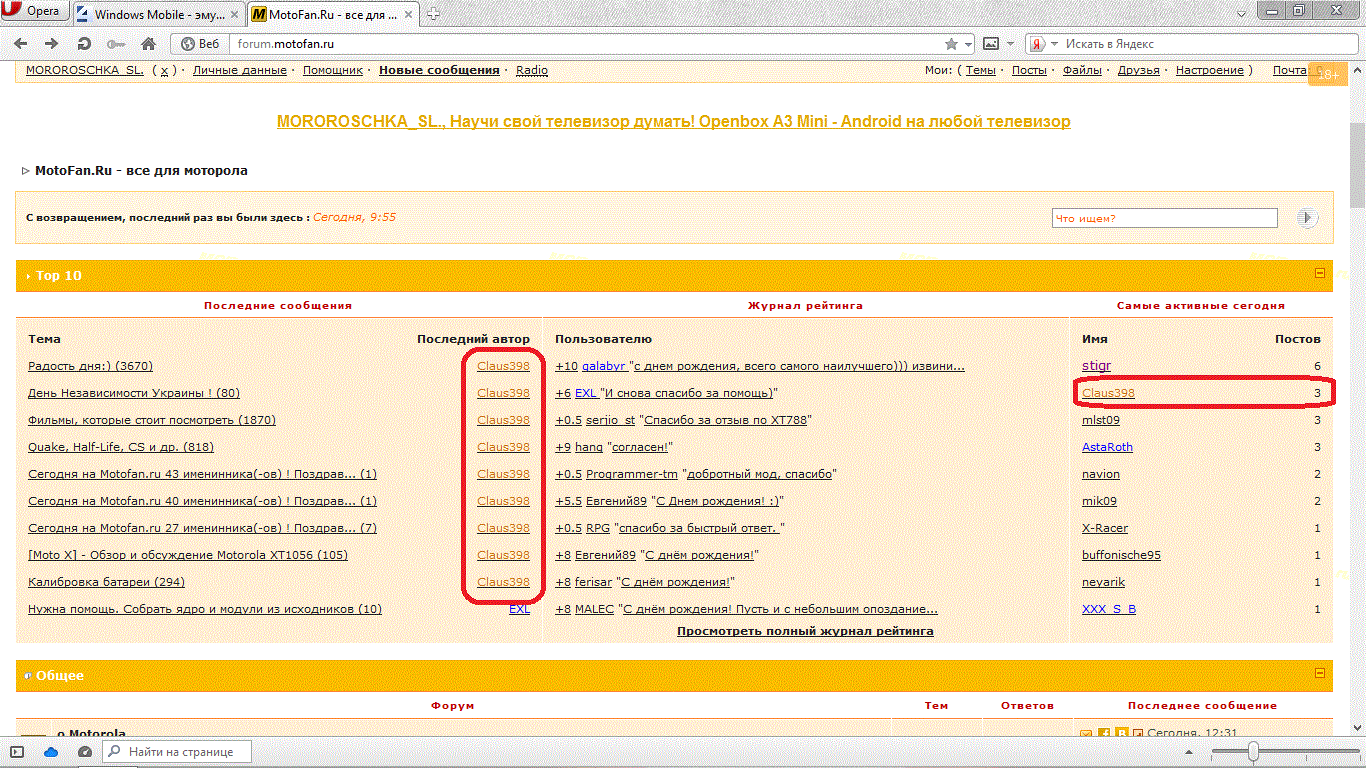Open Фильмы, которые стоит посмотреть topic
This screenshot has width=1366, height=768.
click(x=152, y=420)
